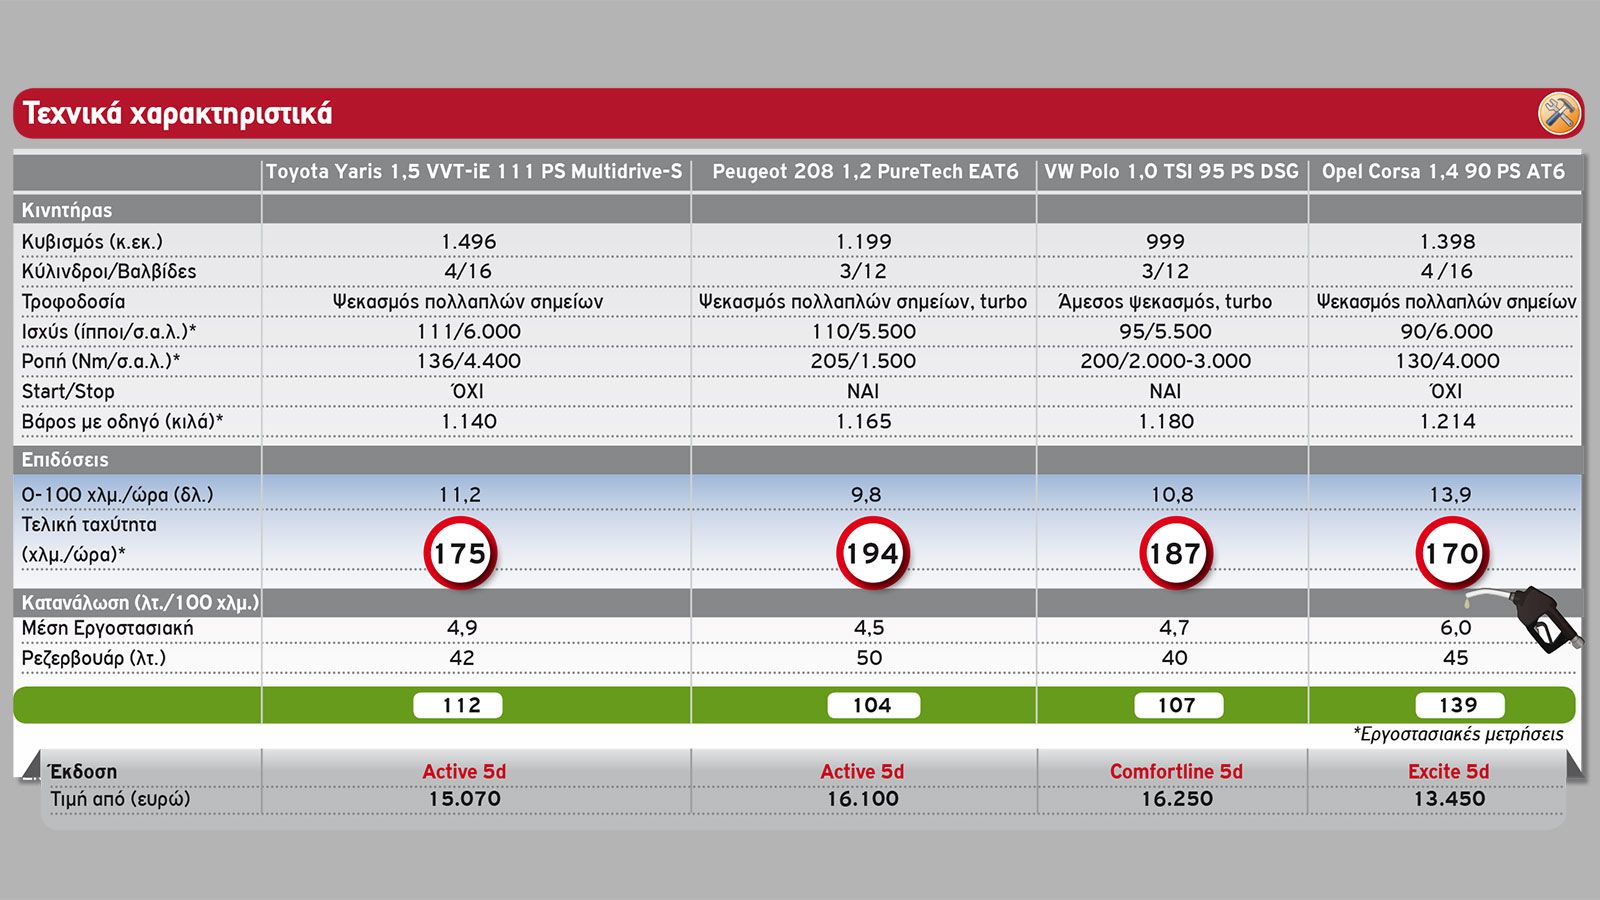Screen dimensions: 1600x900
Task: Click the Κυβισμός (κ.εκ.) row label
Action: (x=92, y=241)
